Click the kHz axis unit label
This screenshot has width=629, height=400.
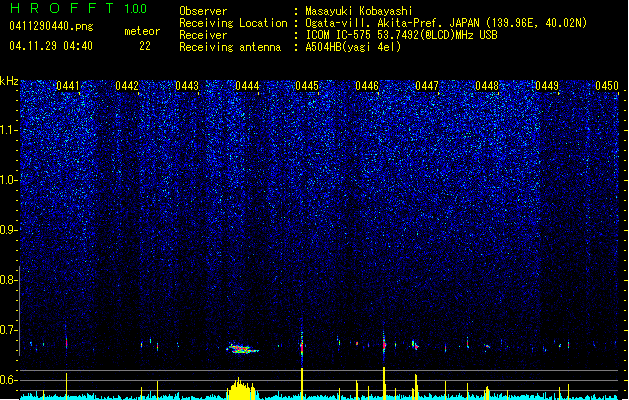9,81
